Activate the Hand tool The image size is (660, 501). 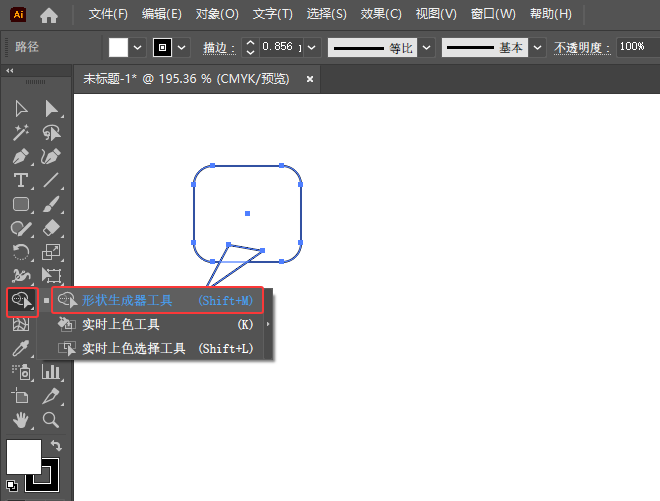point(21,420)
